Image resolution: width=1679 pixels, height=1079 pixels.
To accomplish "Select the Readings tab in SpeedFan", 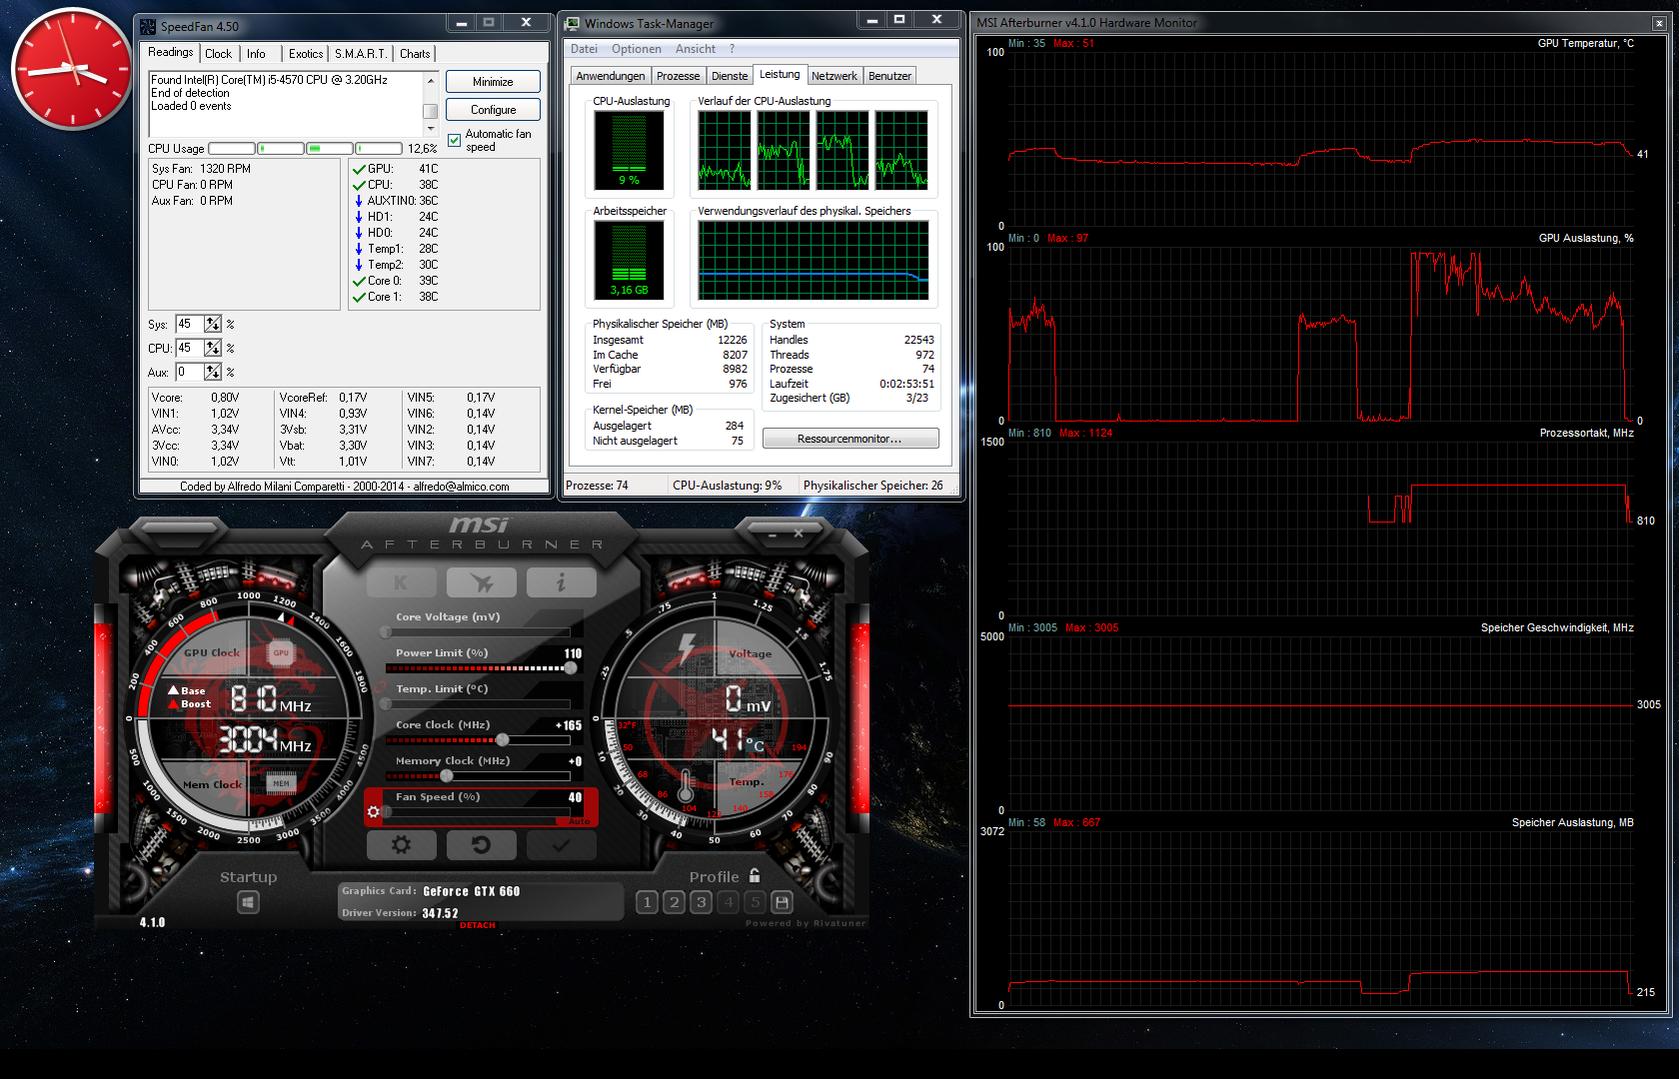I will [171, 53].
